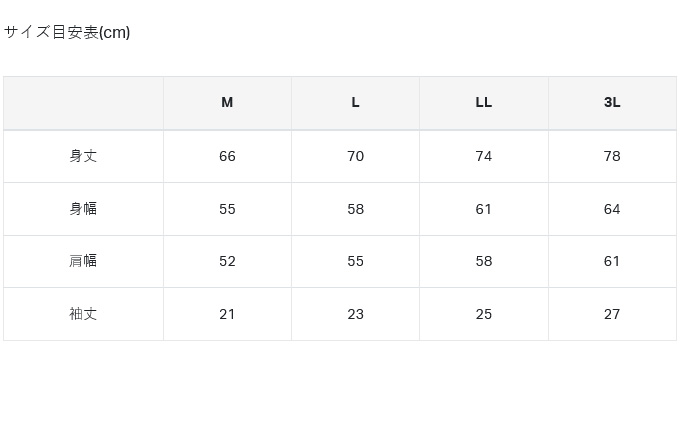Click the 身丈 value 74 for LL
The image size is (680, 431).
click(x=484, y=156)
